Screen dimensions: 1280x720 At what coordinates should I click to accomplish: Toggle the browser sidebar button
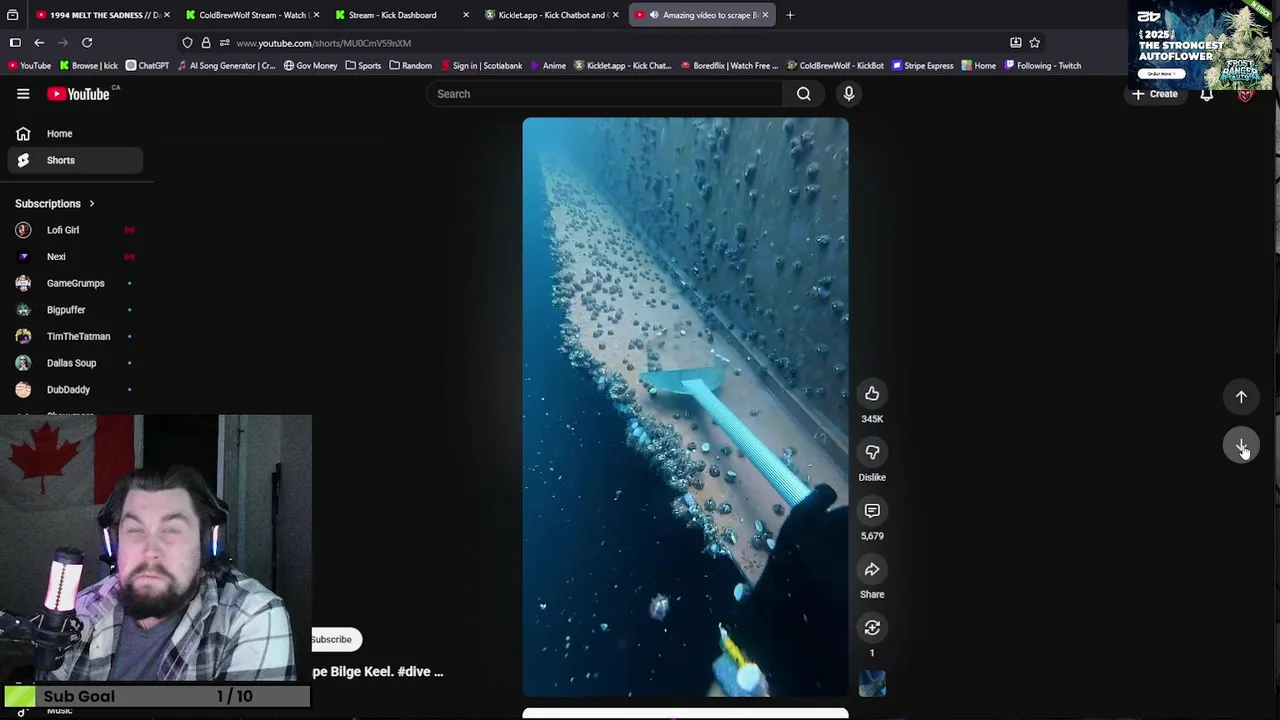[x=15, y=43]
